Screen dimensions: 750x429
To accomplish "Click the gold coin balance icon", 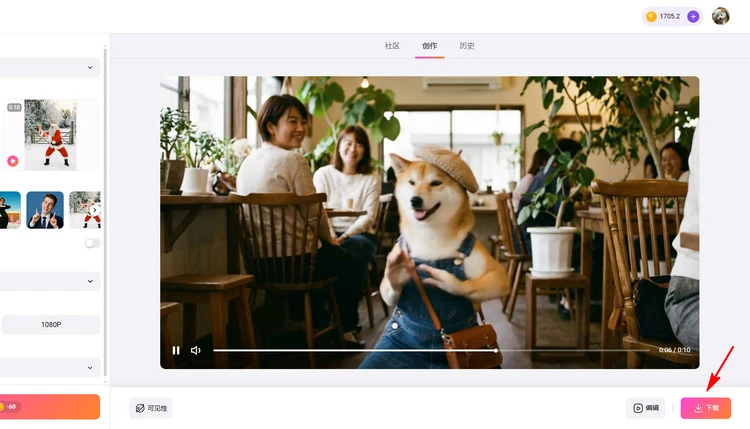I will (x=651, y=16).
